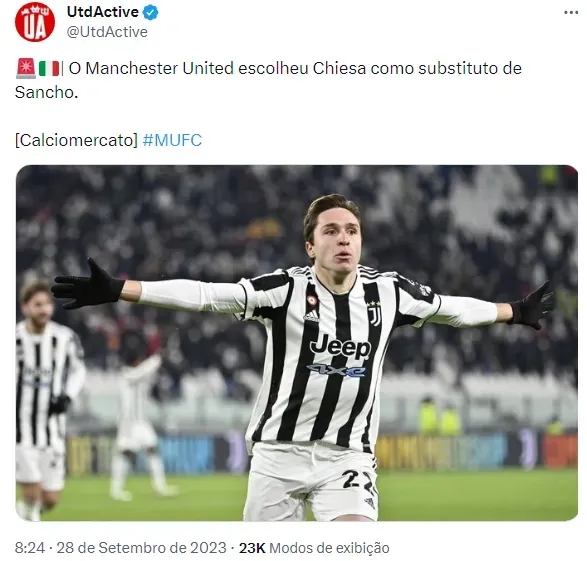Viewport: 587px width, 561px height.
Task: Click the UtdActive display name
Action: point(103,12)
